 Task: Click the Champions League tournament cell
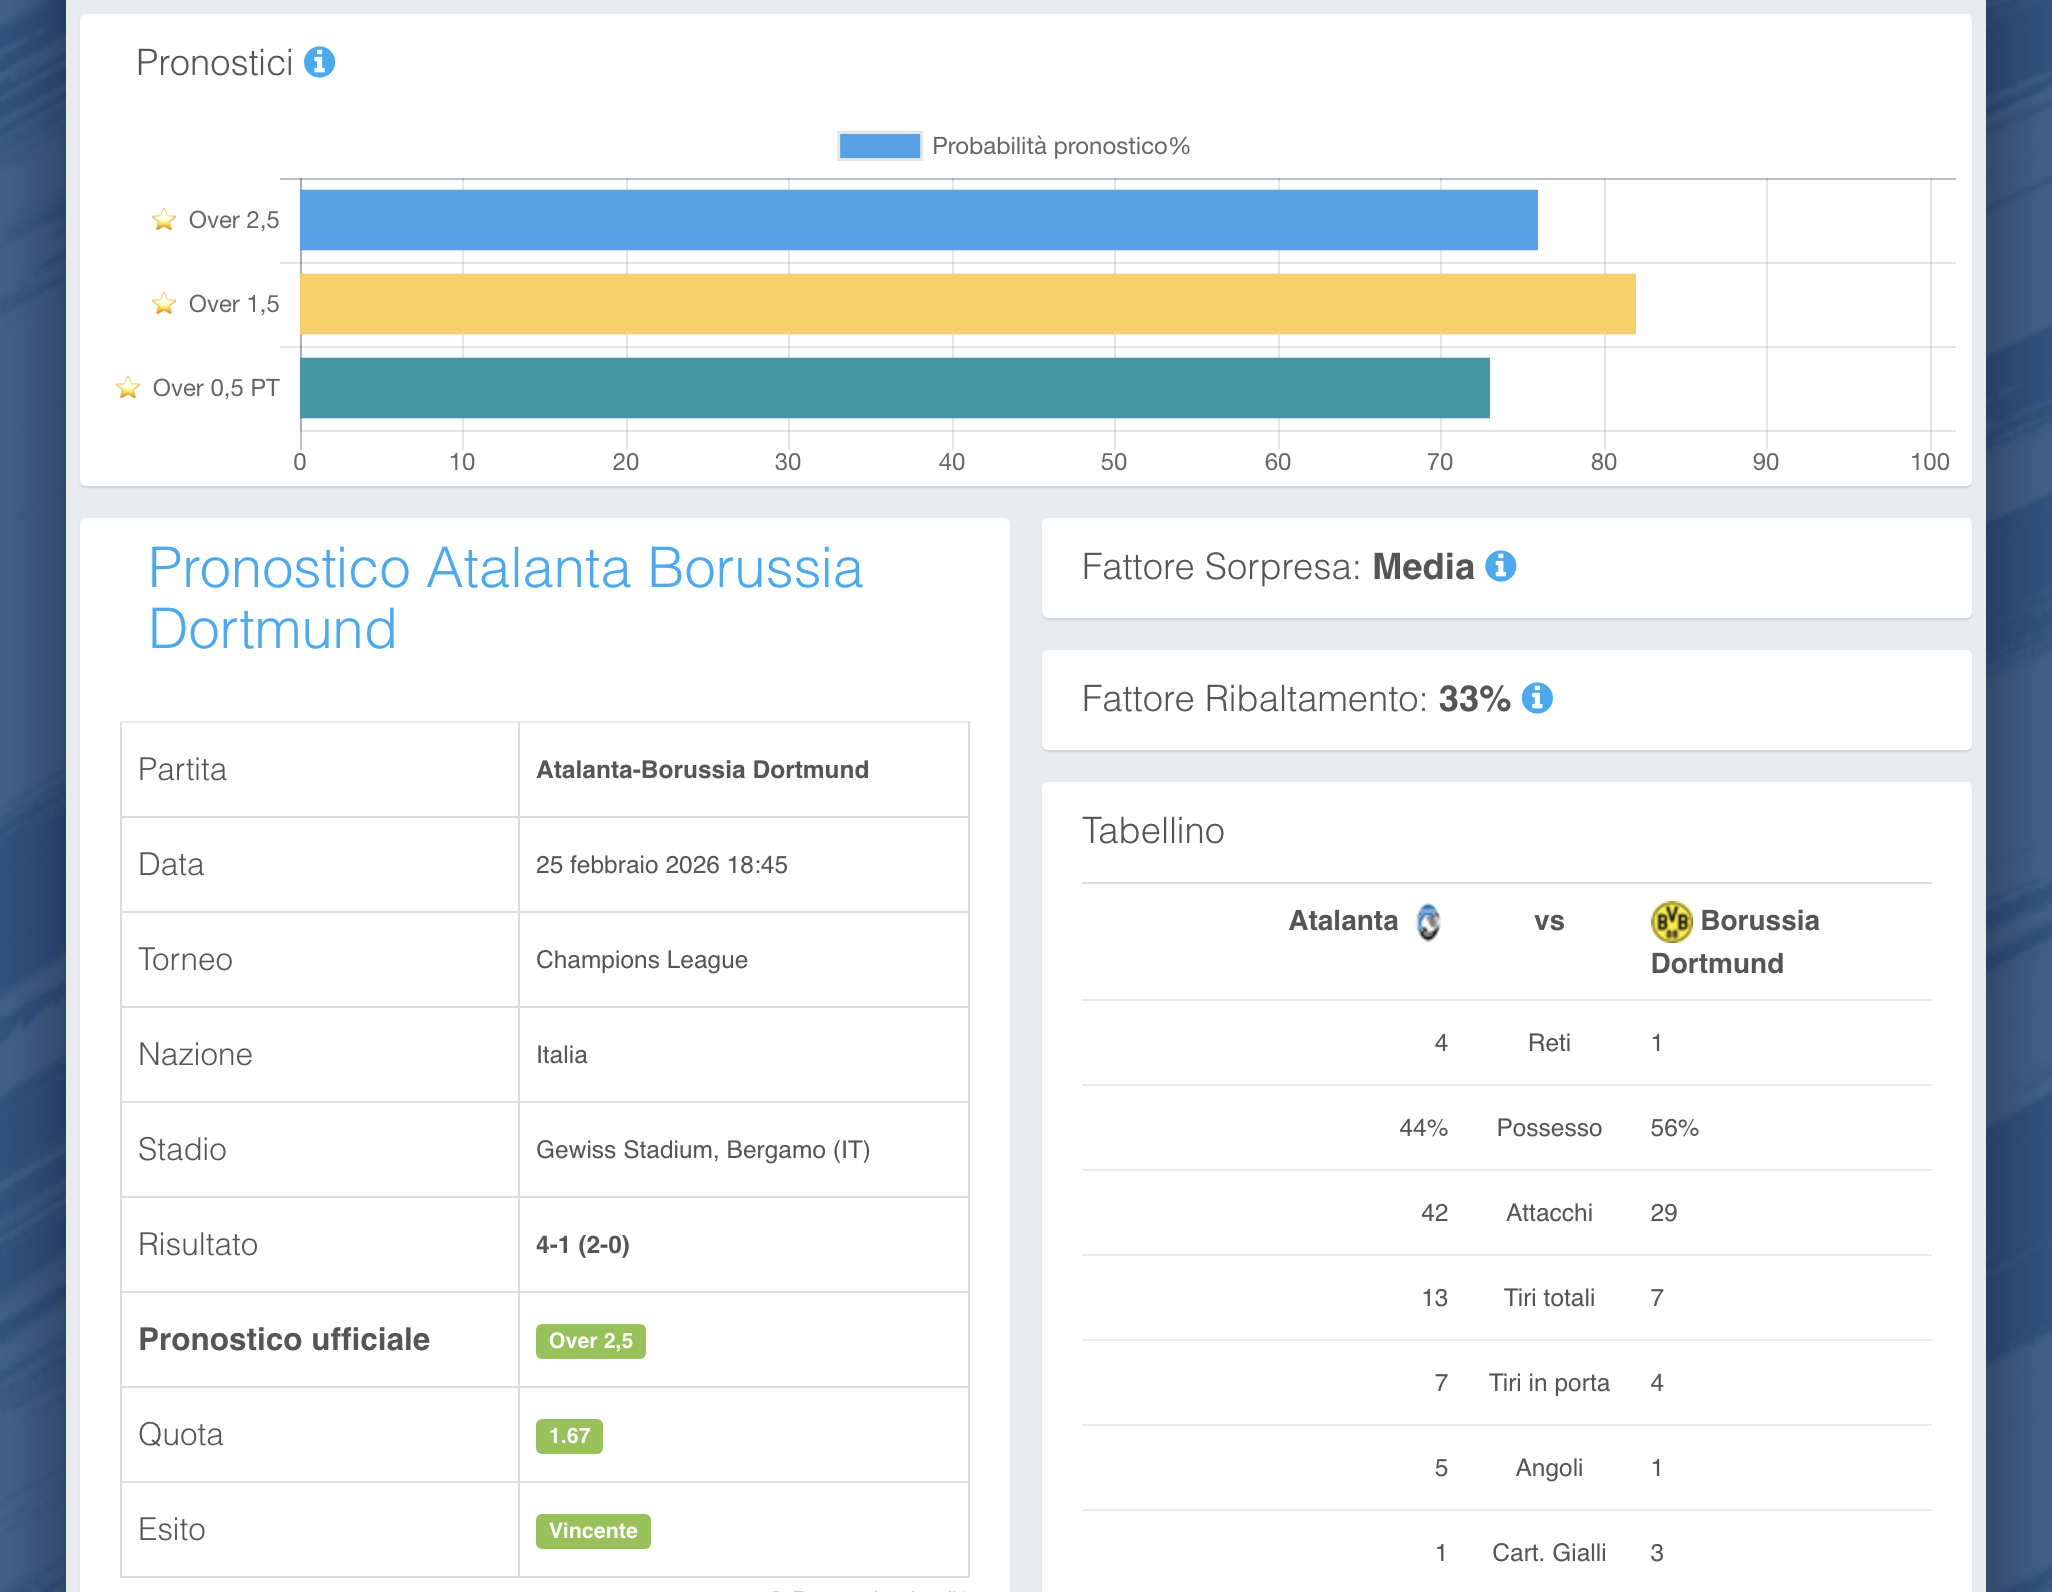pos(642,960)
